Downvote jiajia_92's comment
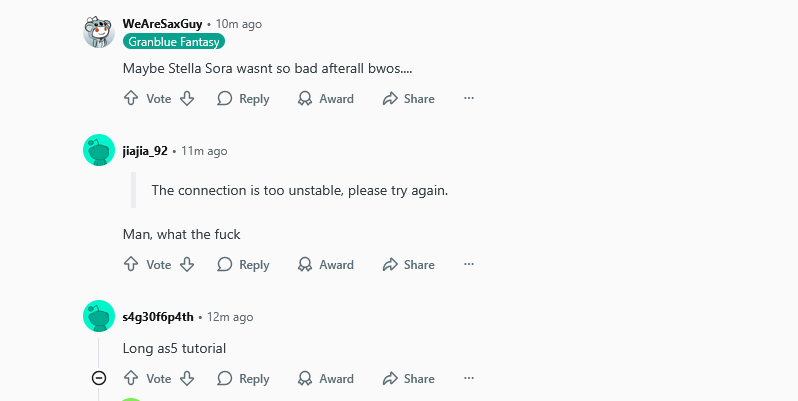This screenshot has height=401, width=798. [x=187, y=264]
